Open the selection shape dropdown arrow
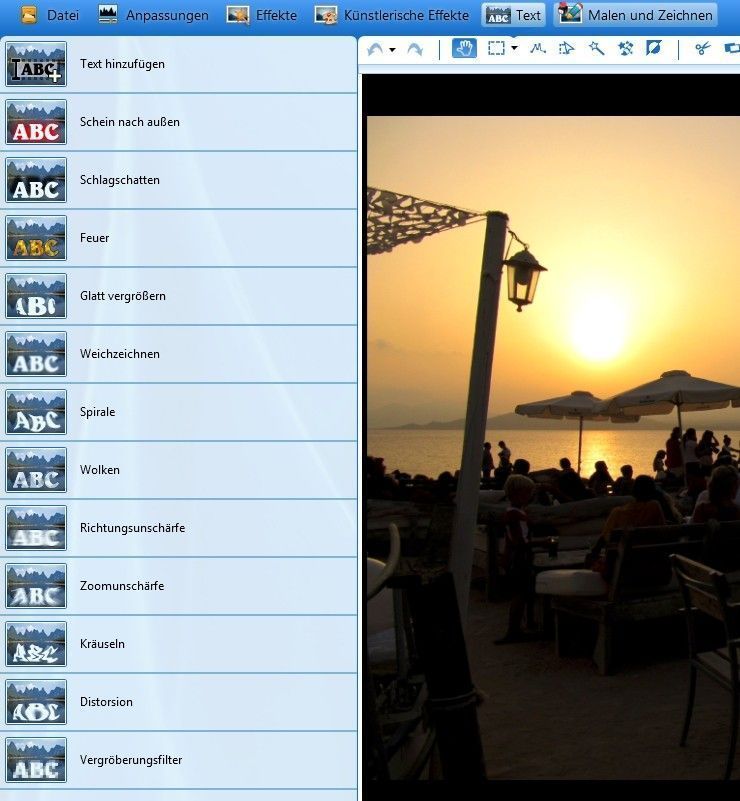The image size is (740, 801). [x=514, y=48]
